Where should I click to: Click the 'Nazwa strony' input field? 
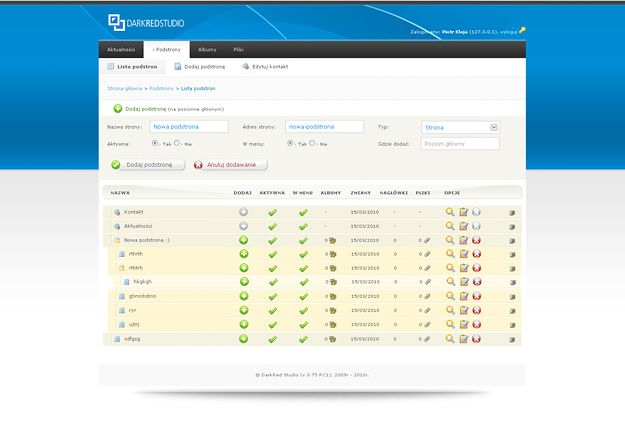click(x=190, y=127)
